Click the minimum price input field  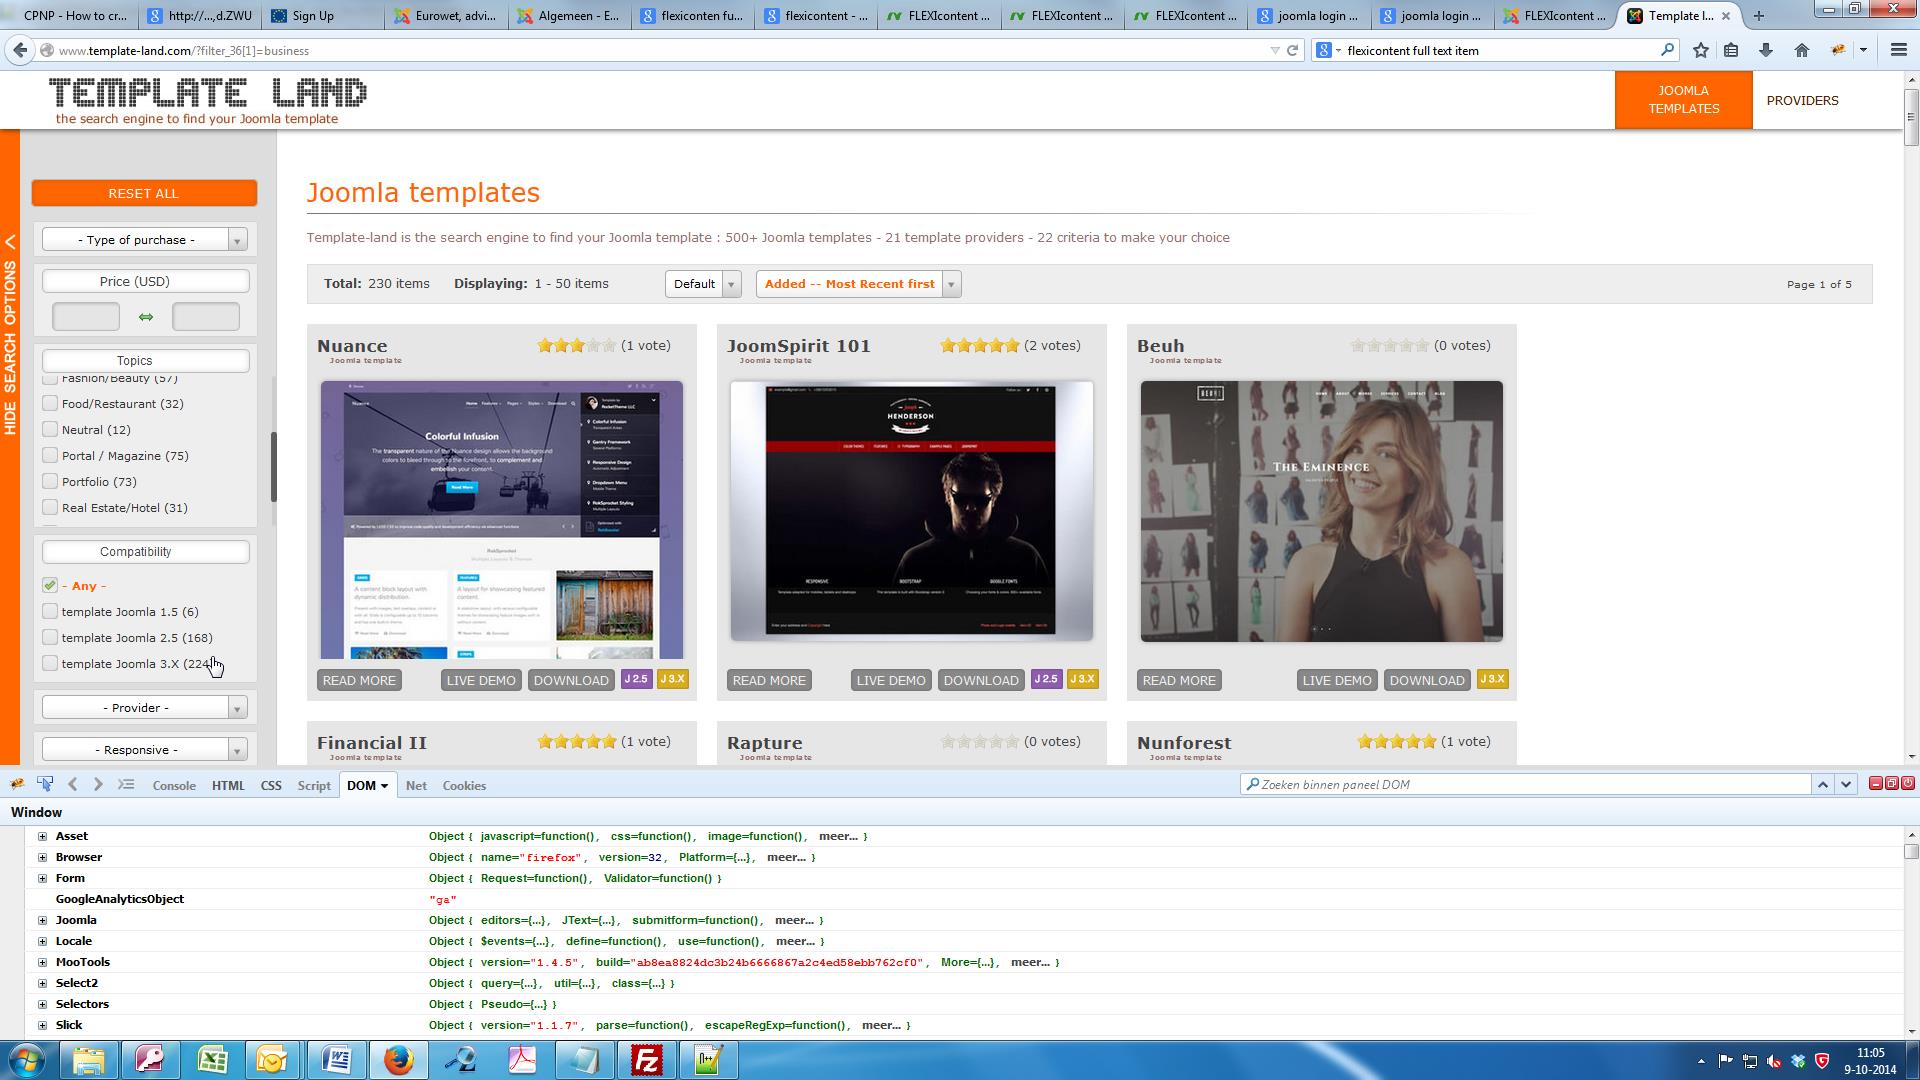(86, 317)
